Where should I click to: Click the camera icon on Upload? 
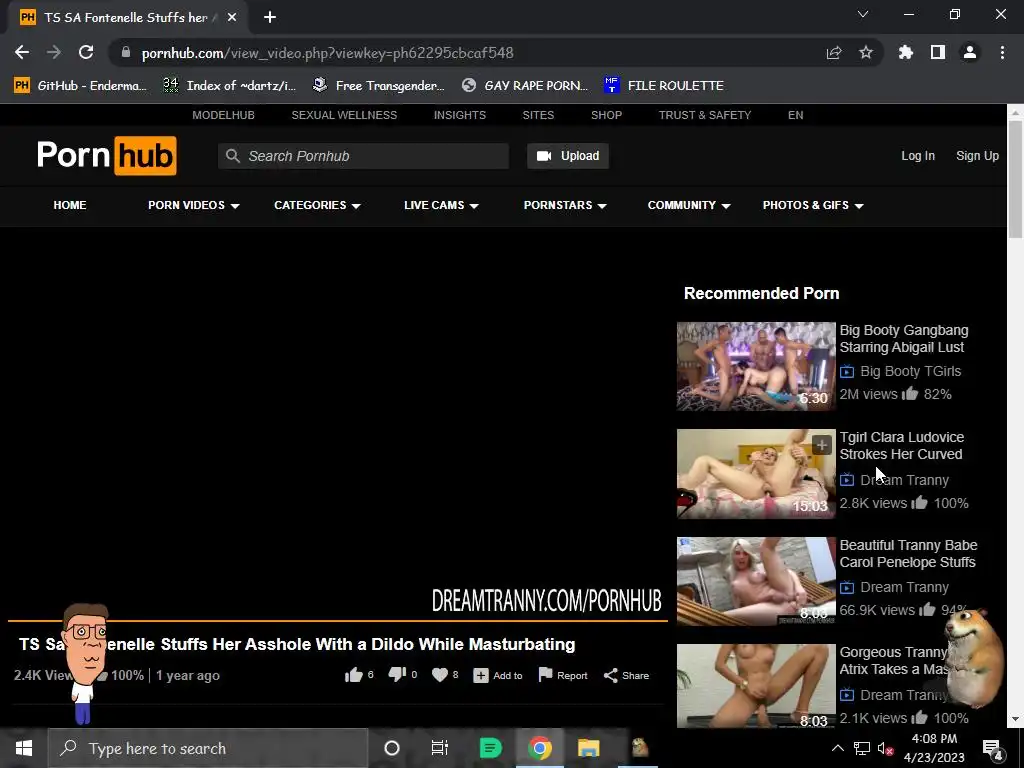tap(543, 155)
